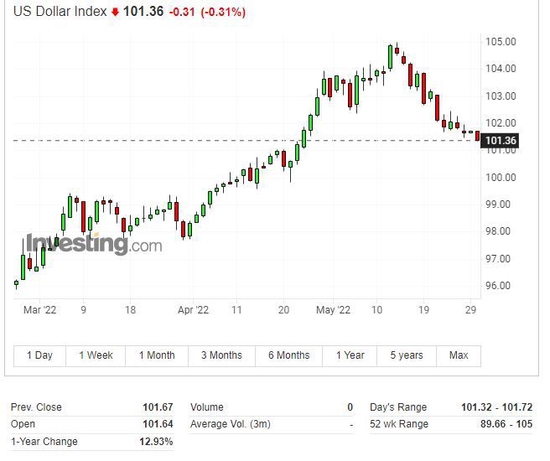Click the Prev. Close value 101.67

pyautogui.click(x=158, y=407)
